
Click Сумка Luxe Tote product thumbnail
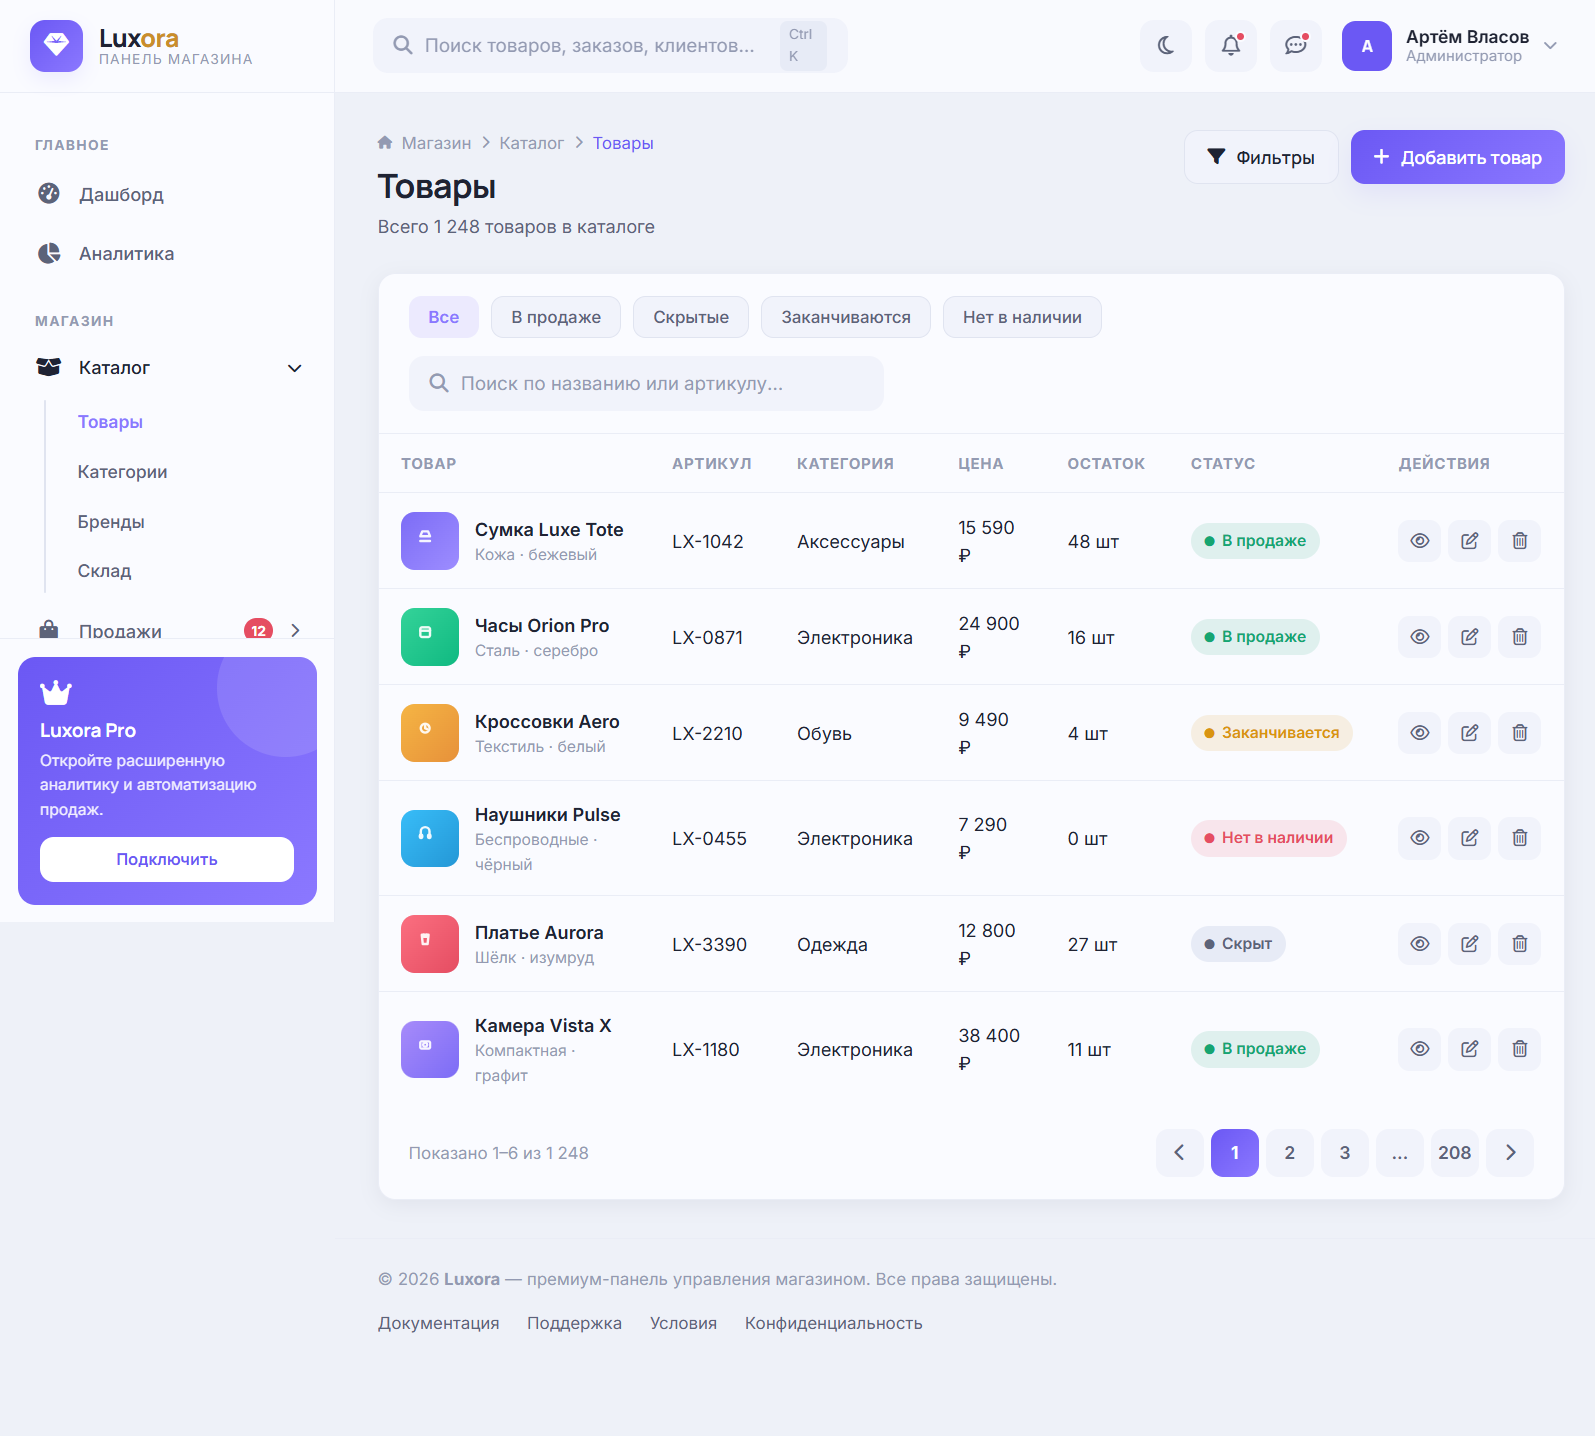pyautogui.click(x=430, y=541)
